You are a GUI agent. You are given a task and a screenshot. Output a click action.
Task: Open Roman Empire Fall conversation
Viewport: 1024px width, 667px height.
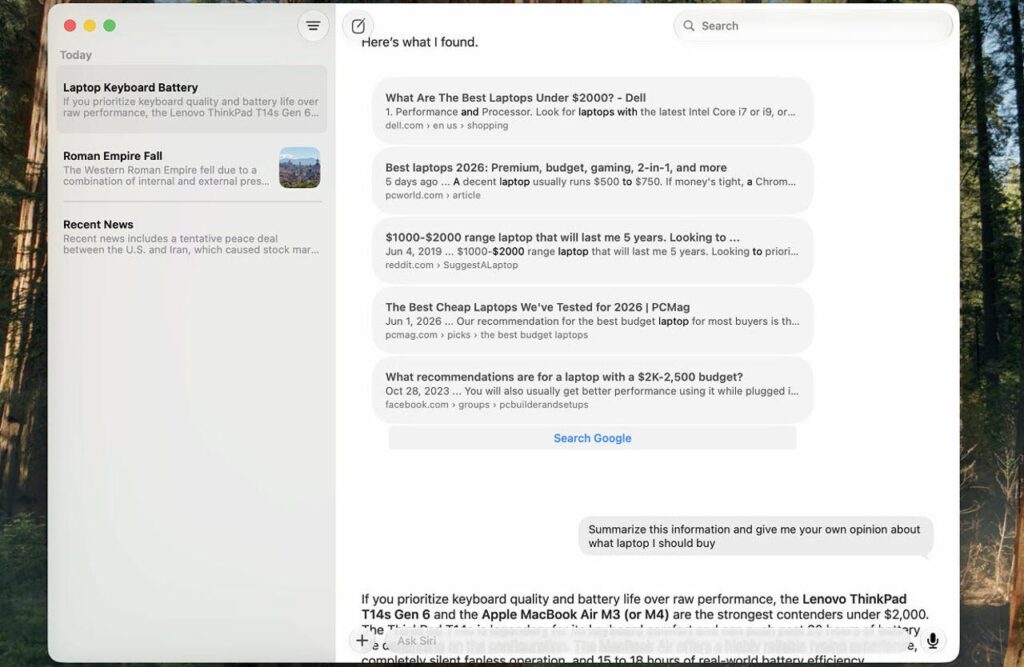point(191,168)
